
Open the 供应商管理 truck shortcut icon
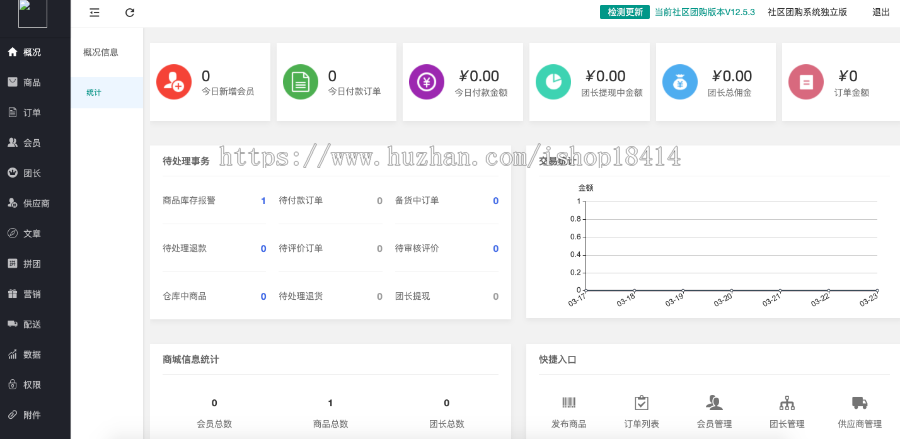point(859,403)
